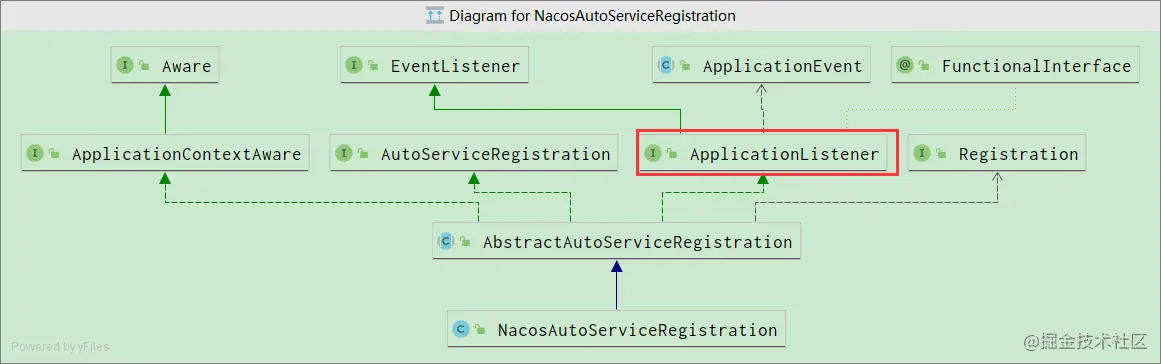Click the annotation icon on FunctionalInterface
Viewport: 1161px width, 364px height.
(905, 65)
